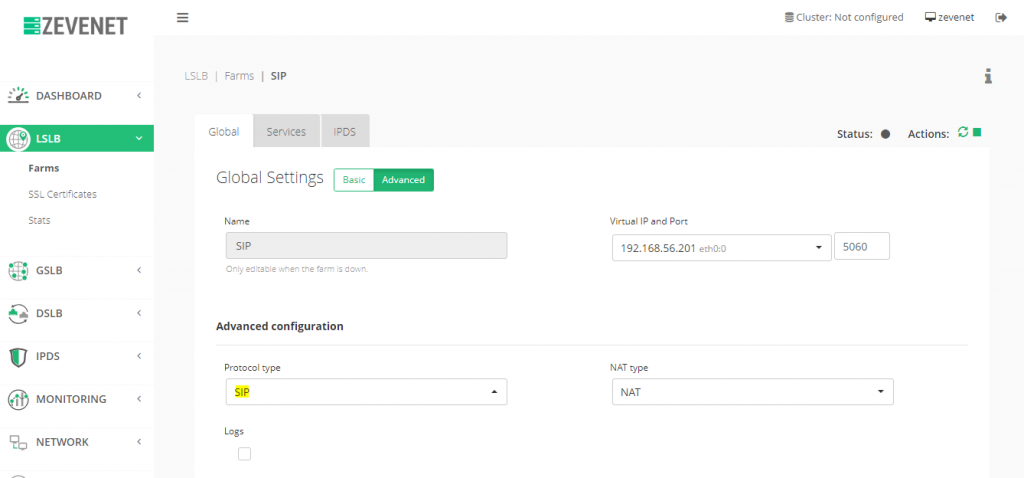Switch to the Services tab
The height and width of the screenshot is (478, 1024).
click(x=286, y=131)
